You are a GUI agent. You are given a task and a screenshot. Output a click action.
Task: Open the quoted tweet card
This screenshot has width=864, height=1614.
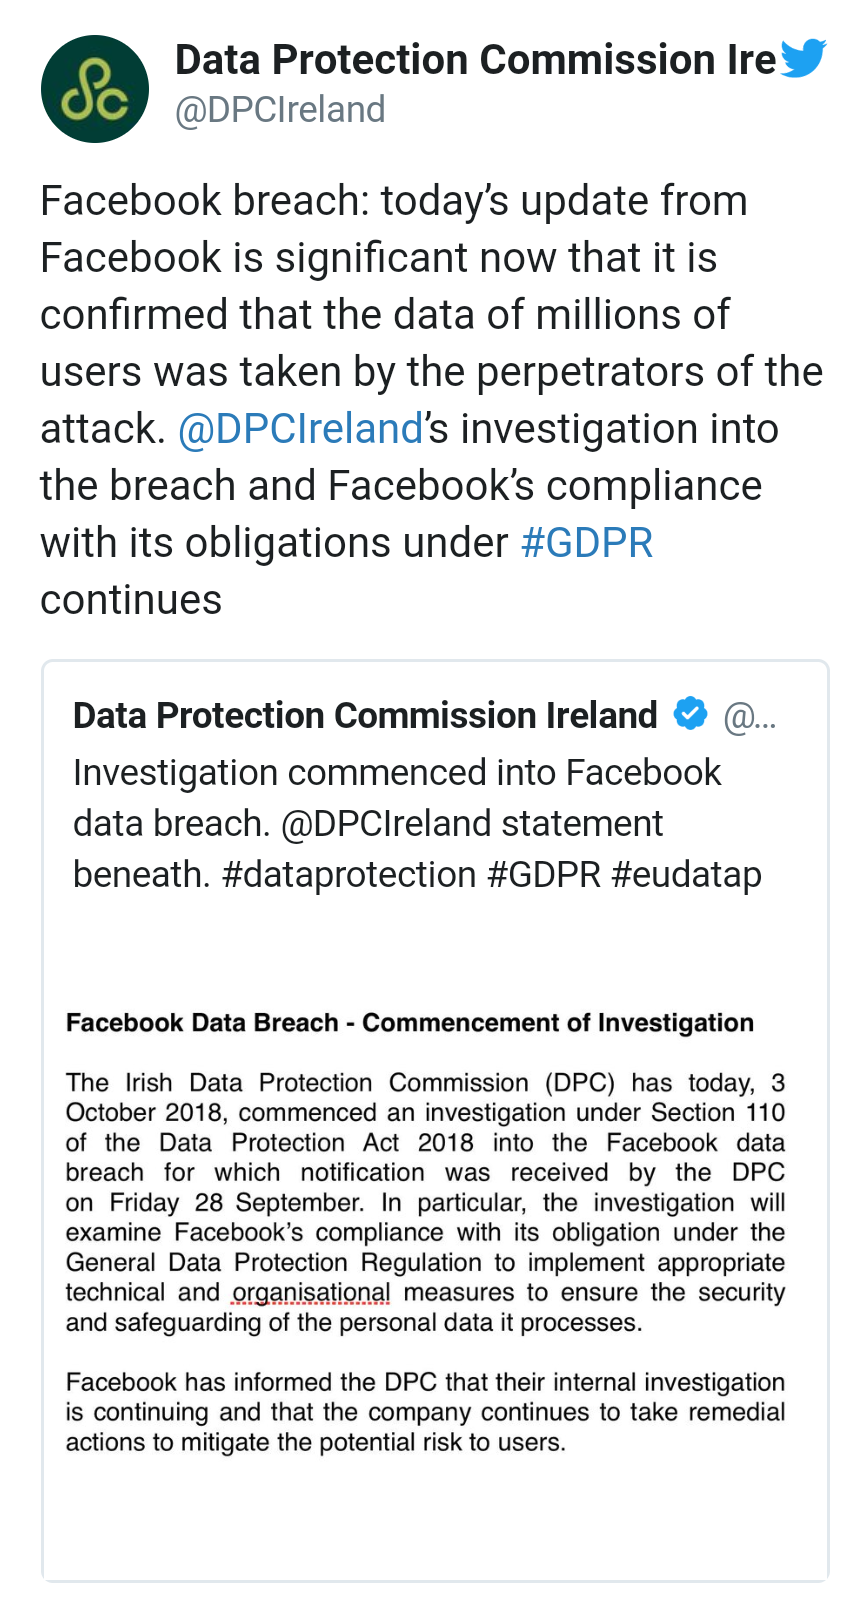(435, 1121)
